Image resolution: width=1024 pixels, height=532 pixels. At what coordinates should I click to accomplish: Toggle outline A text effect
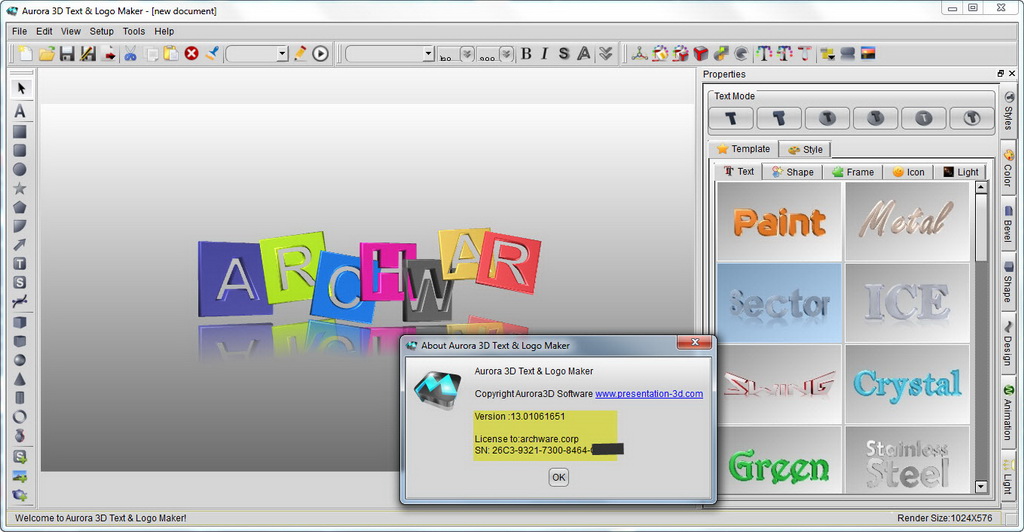pyautogui.click(x=584, y=54)
